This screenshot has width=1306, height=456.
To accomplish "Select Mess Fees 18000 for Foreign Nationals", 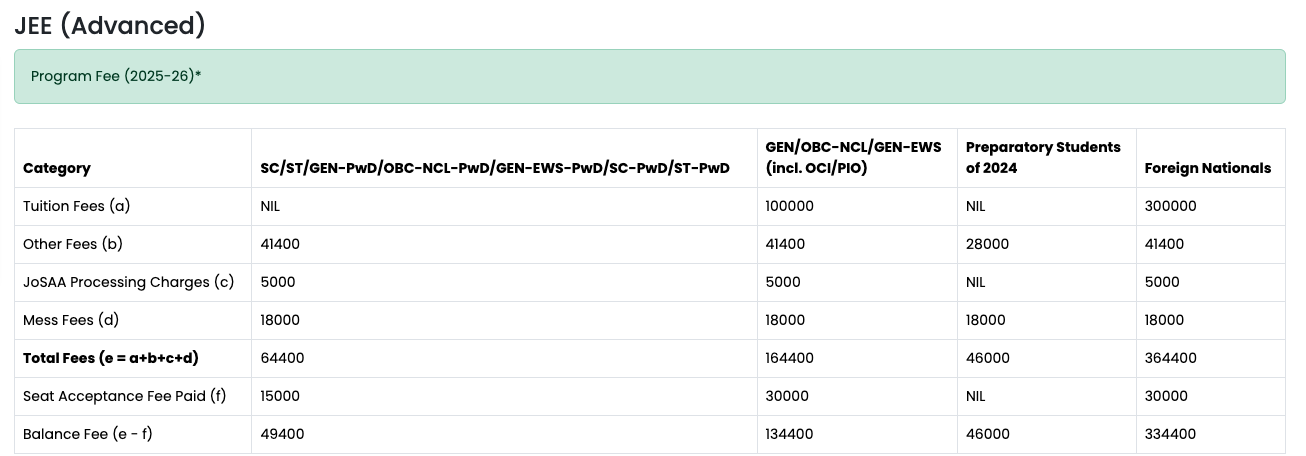I will [x=1164, y=320].
